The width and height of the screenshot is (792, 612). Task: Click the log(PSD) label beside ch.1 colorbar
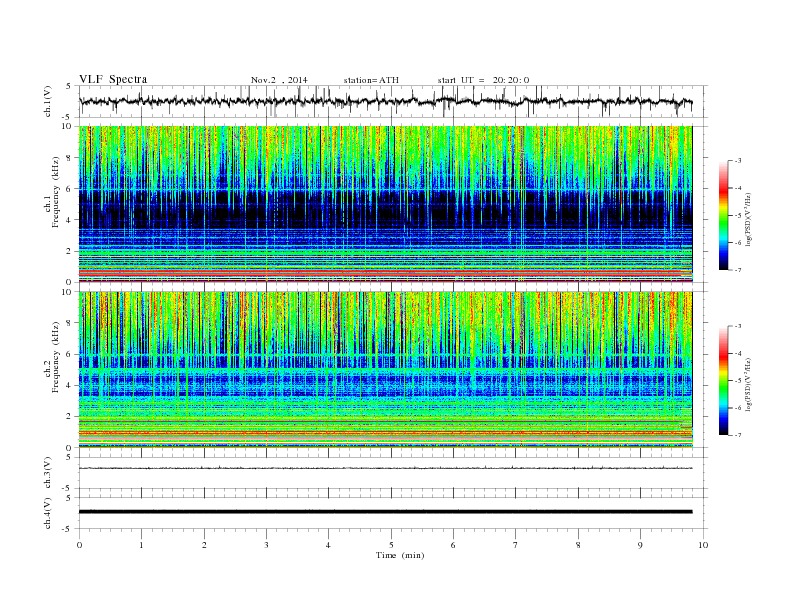click(749, 218)
